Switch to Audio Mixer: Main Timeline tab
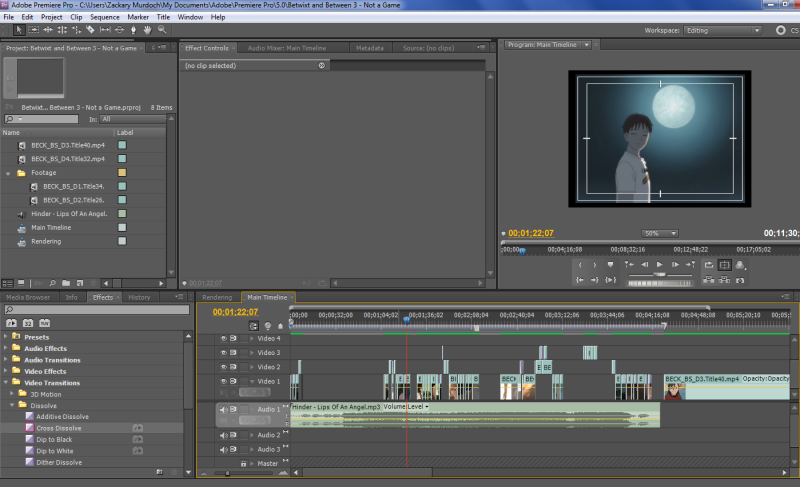This screenshot has height=487, width=800. pos(287,48)
